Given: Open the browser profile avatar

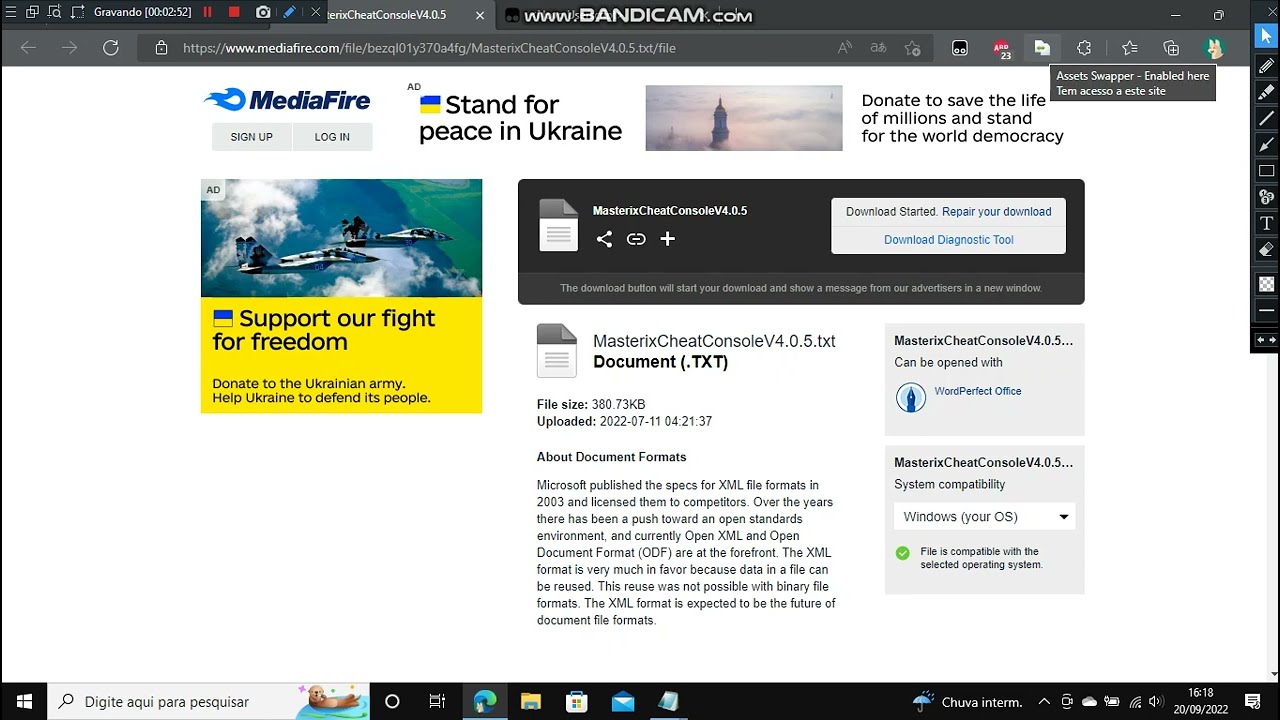Looking at the screenshot, I should click(1214, 48).
